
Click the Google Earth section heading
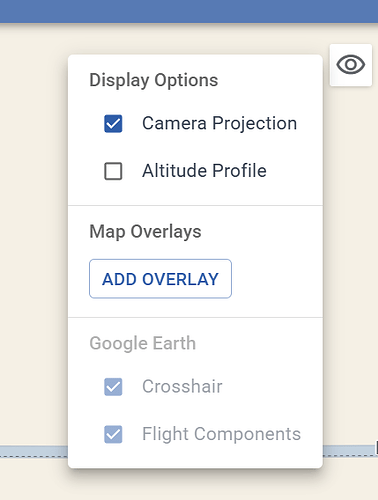tap(143, 343)
